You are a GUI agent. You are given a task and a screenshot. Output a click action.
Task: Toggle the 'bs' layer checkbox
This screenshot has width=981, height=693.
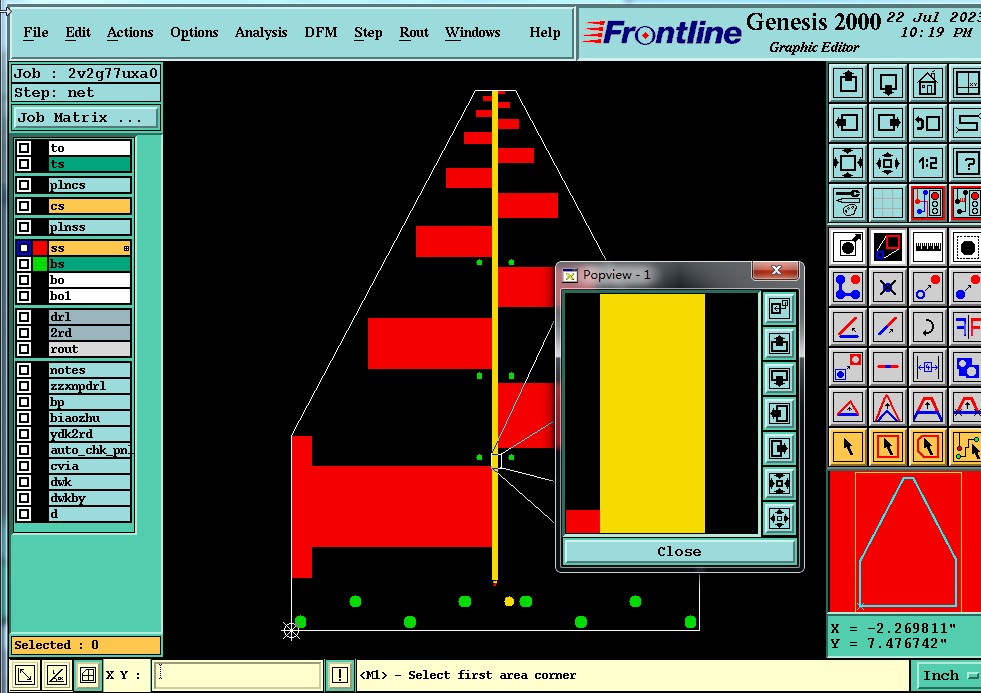coord(24,264)
